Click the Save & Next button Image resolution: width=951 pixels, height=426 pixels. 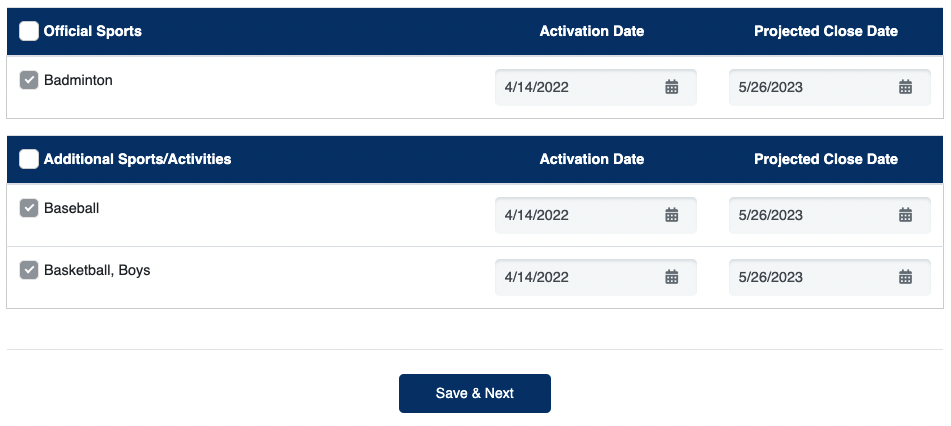click(474, 393)
